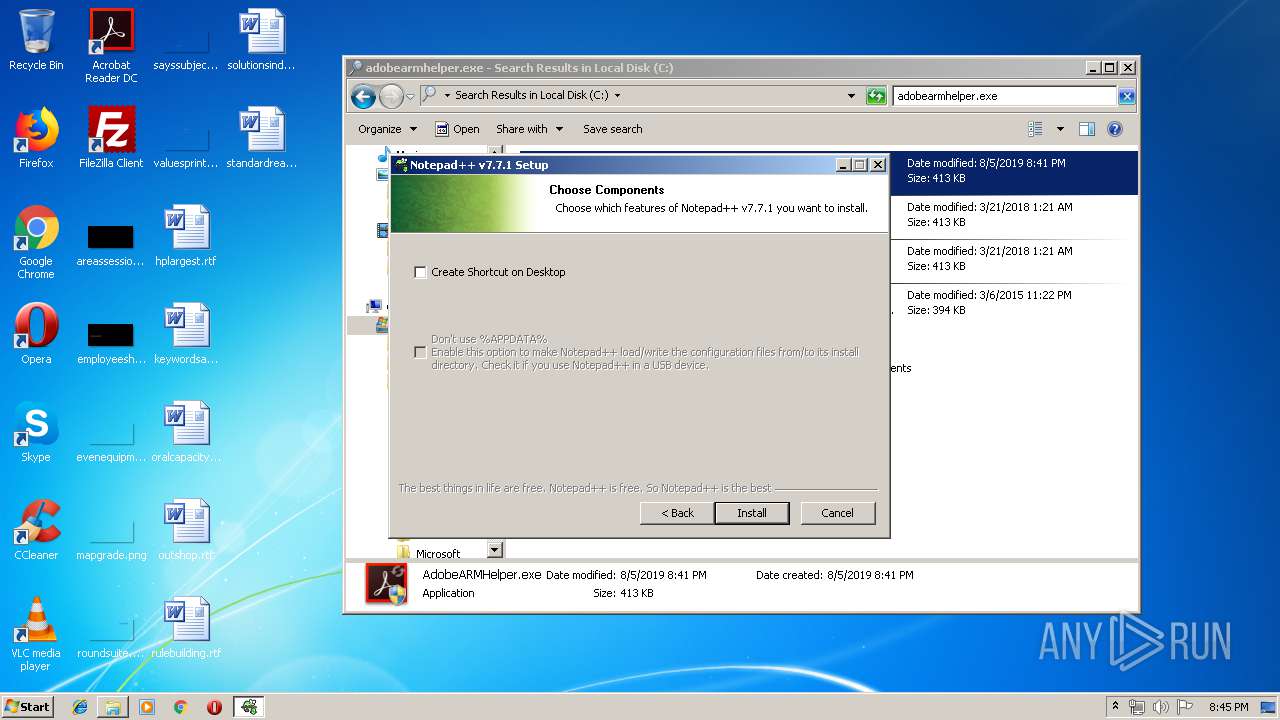Image resolution: width=1280 pixels, height=720 pixels.
Task: Expand the address bar history dropdown
Action: click(851, 96)
